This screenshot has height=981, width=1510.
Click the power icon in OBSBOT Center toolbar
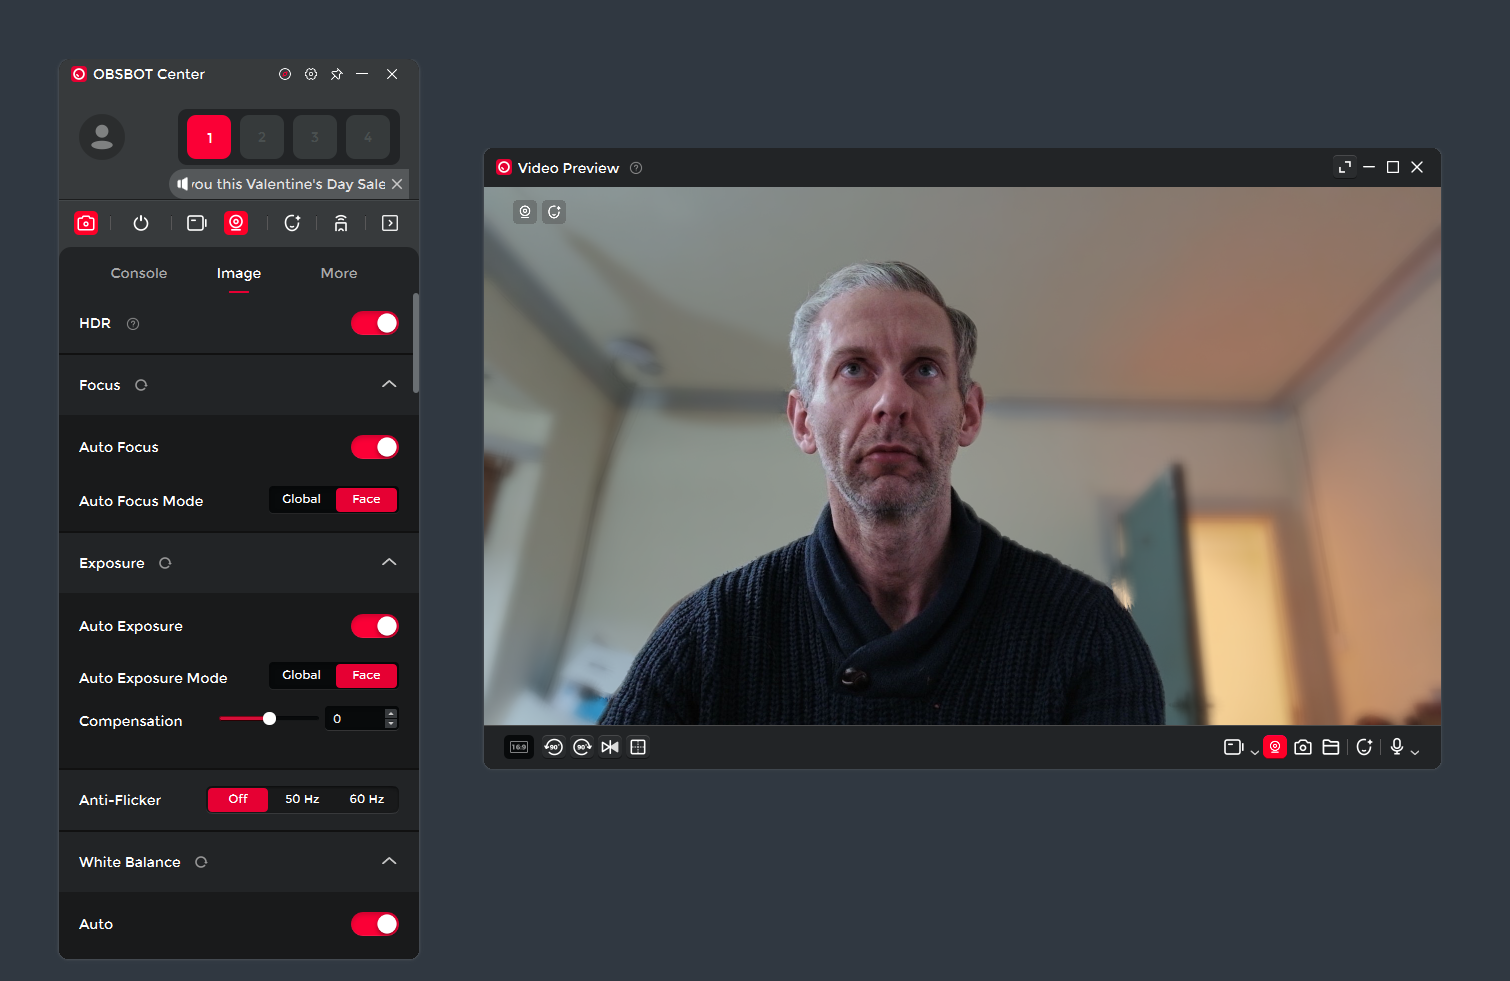(x=141, y=223)
